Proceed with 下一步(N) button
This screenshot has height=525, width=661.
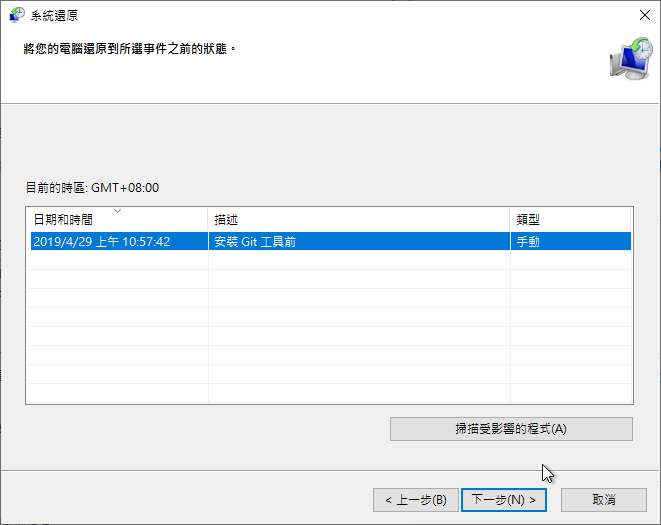[x=506, y=499]
